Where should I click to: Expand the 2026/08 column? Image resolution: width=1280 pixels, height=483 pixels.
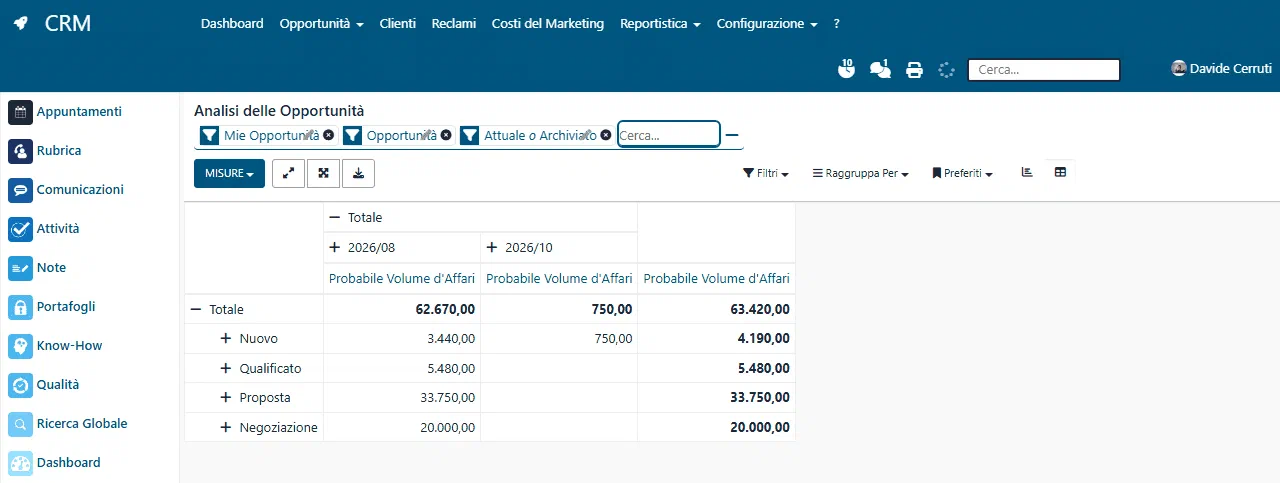pyautogui.click(x=336, y=247)
